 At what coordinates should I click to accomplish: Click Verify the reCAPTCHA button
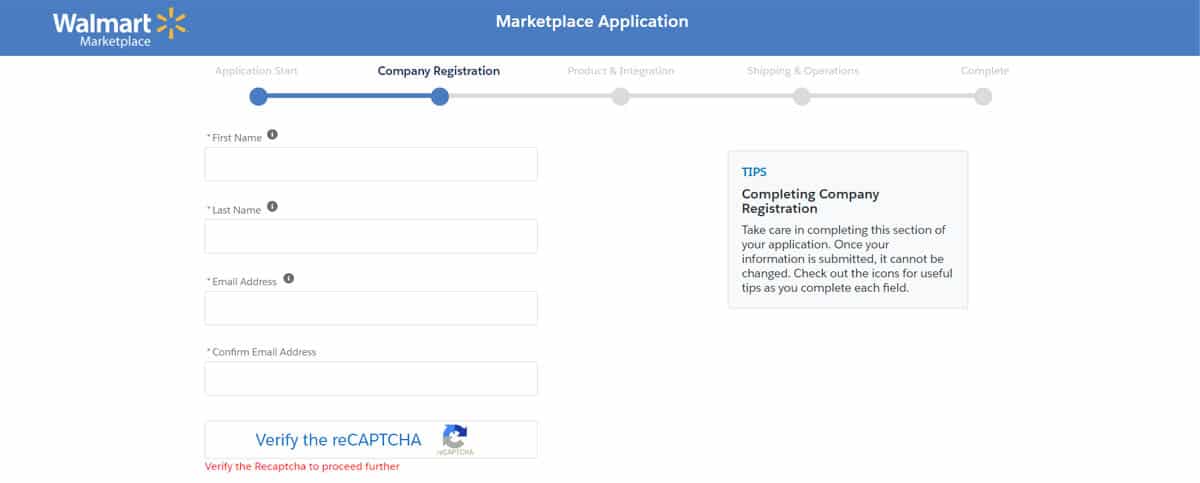[371, 440]
